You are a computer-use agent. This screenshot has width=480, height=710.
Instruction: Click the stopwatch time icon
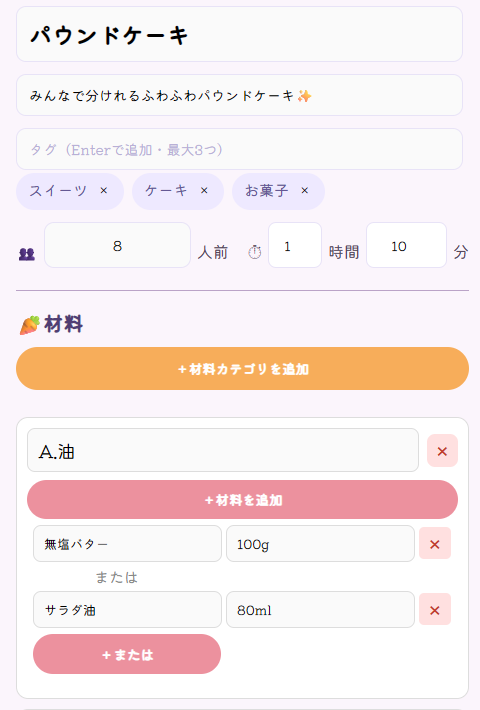(x=255, y=252)
